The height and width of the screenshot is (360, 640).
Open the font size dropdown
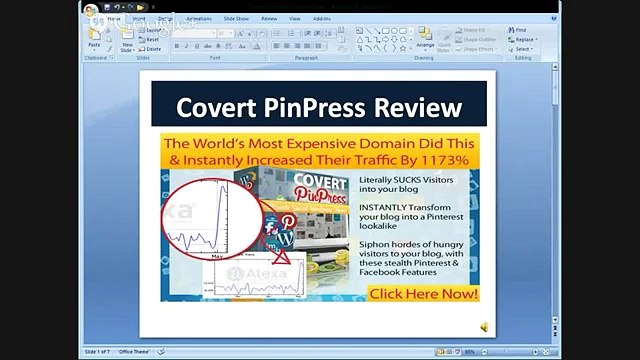click(x=231, y=33)
